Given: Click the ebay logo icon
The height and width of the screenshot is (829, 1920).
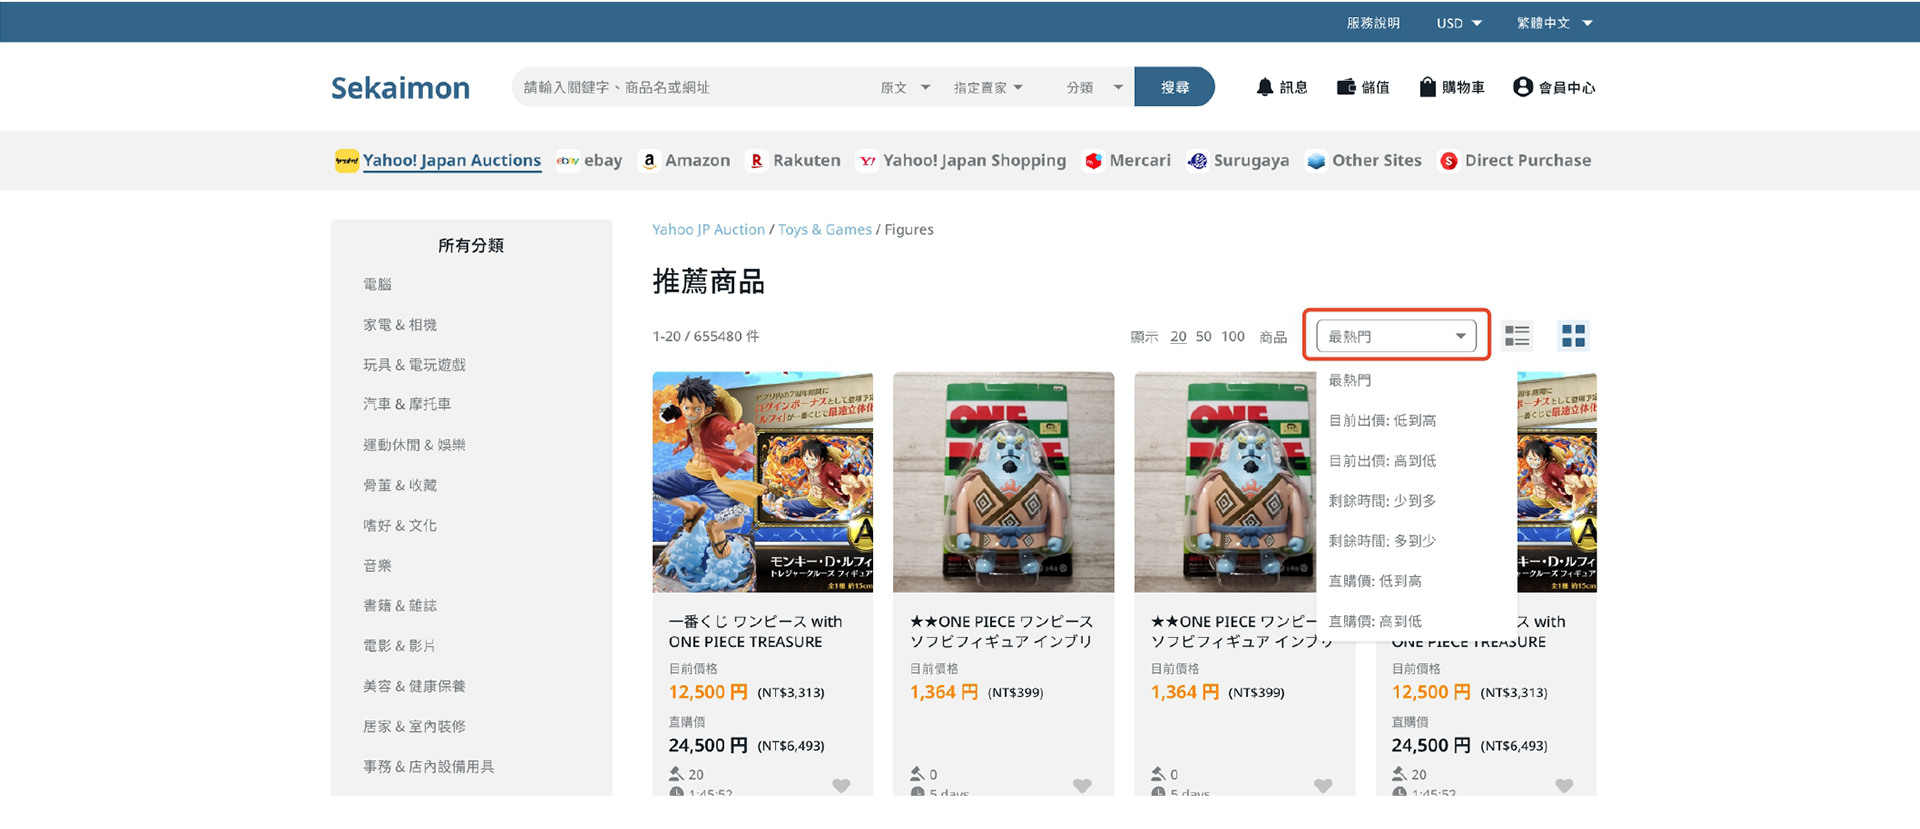Looking at the screenshot, I should pos(568,160).
